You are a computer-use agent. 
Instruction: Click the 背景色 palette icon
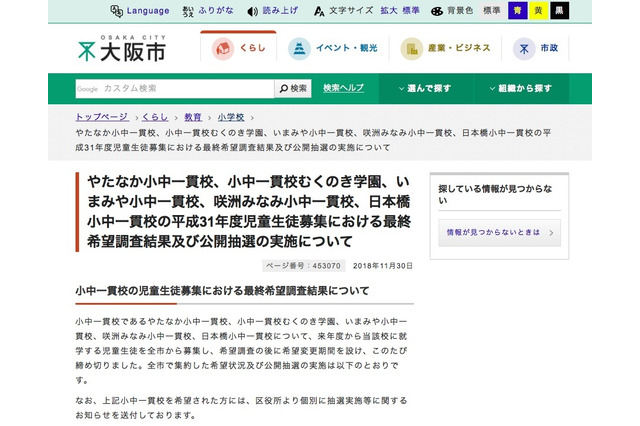coord(437,11)
